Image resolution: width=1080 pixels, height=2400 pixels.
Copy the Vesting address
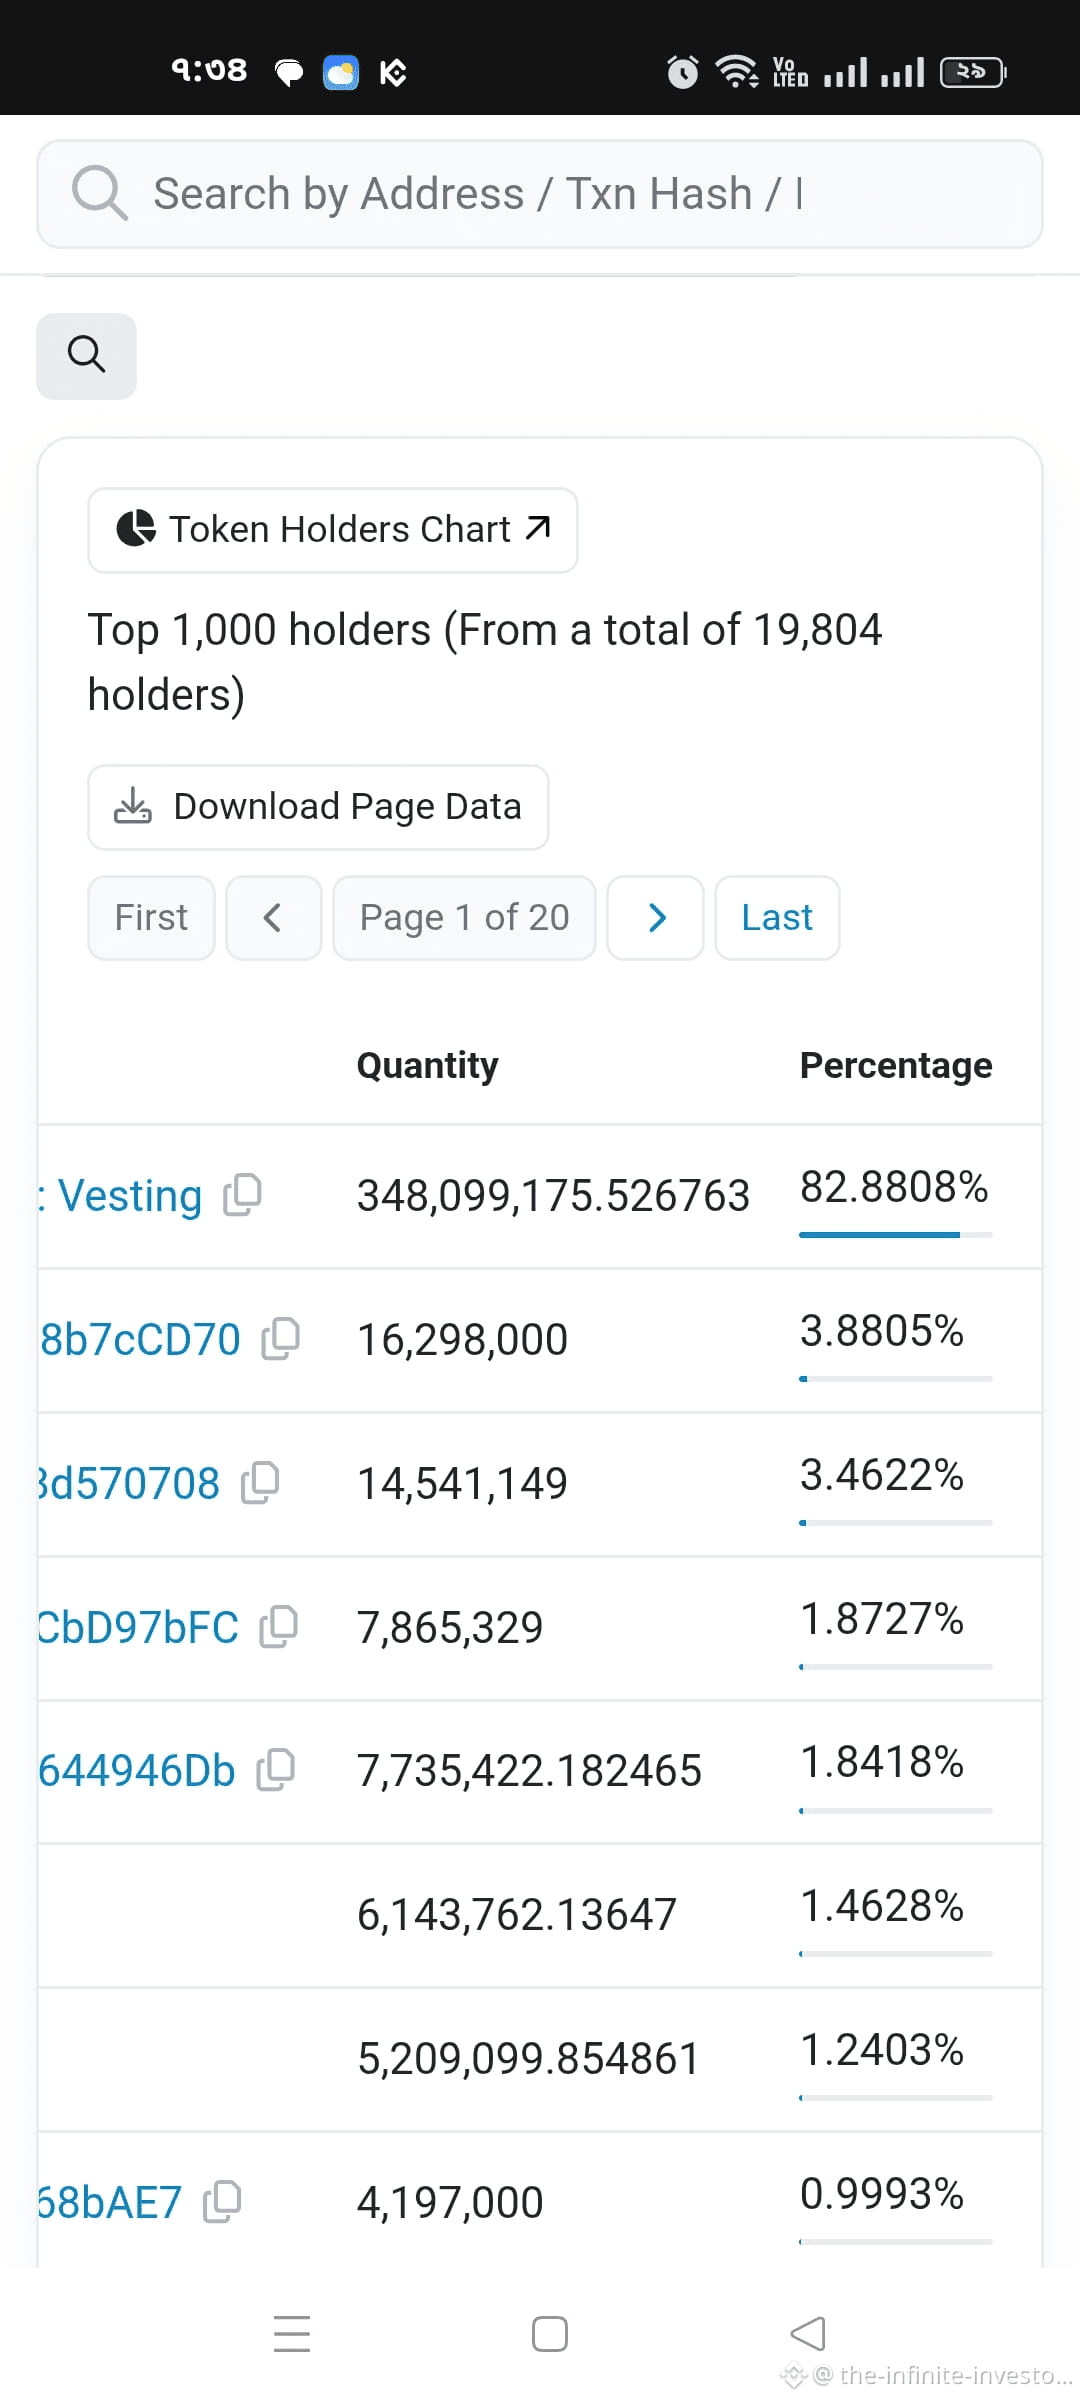click(242, 1195)
